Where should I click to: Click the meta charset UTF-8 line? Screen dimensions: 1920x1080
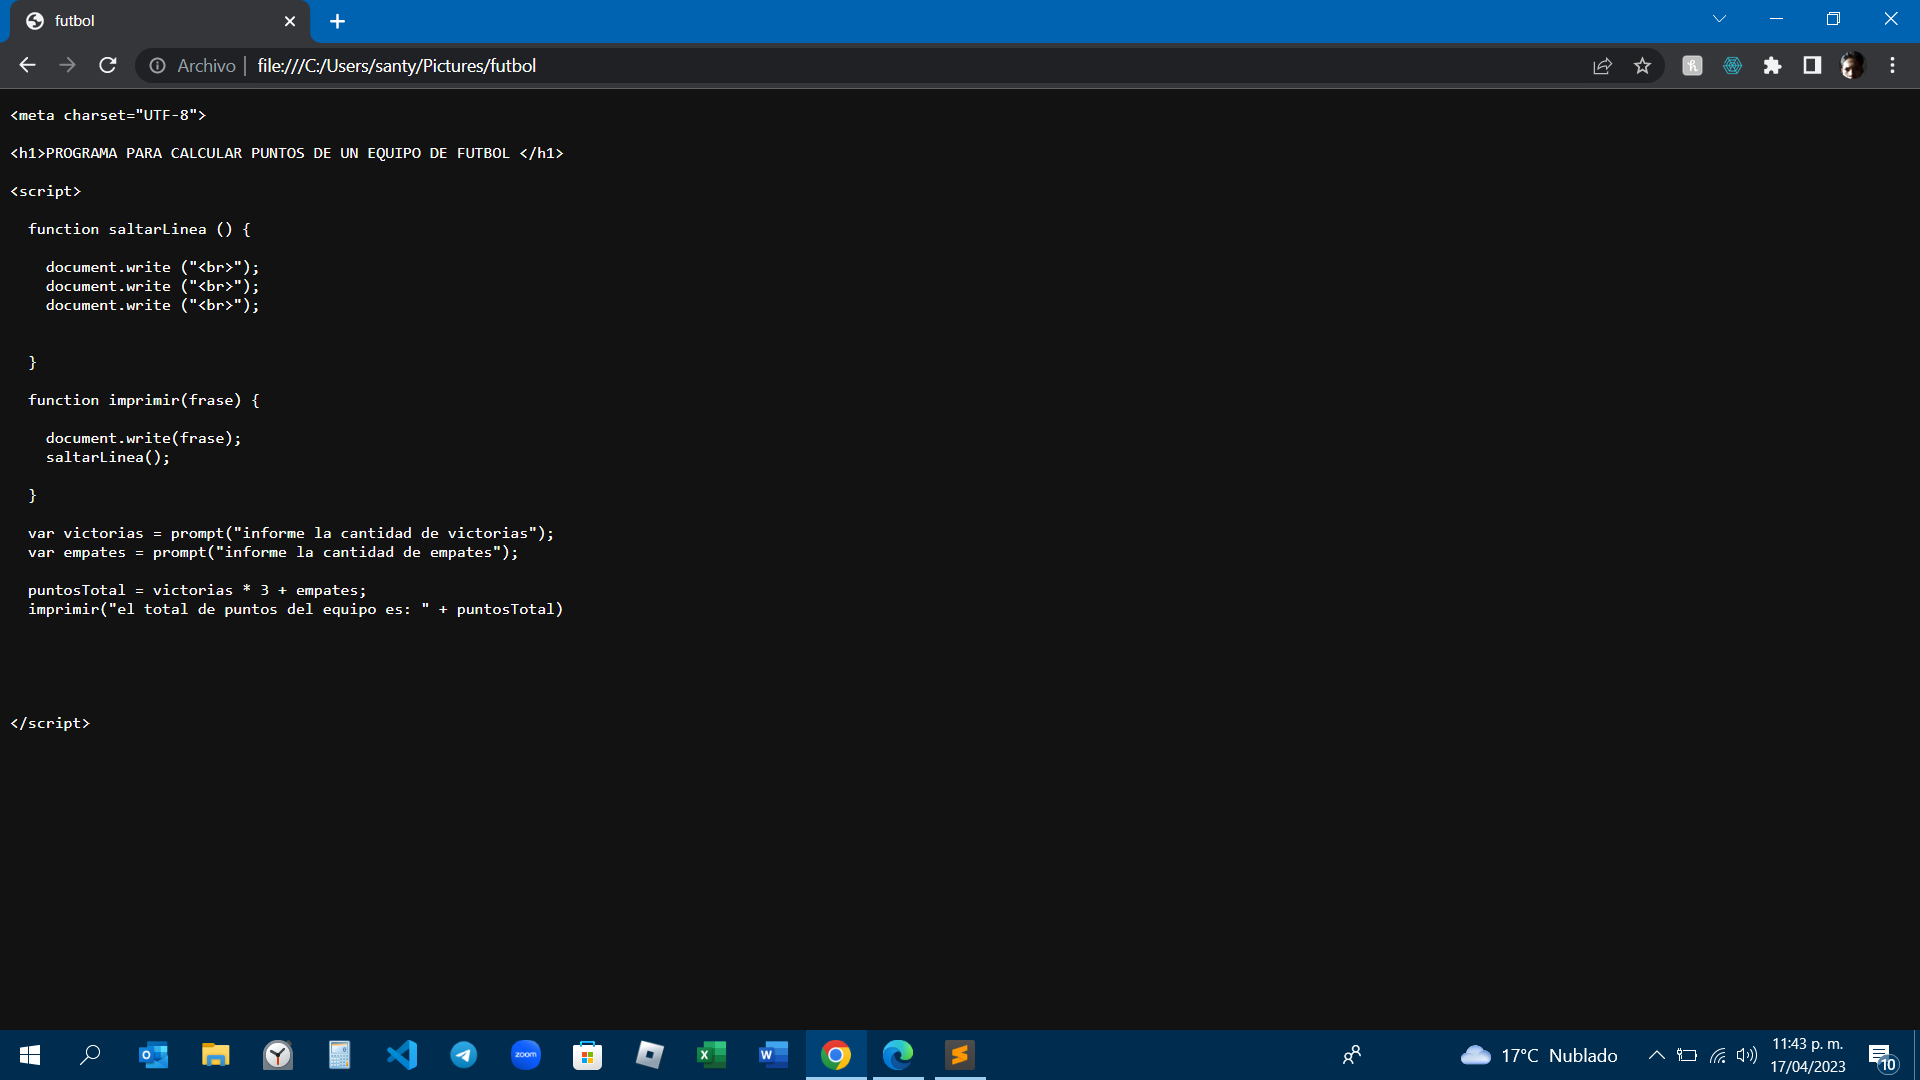click(108, 115)
